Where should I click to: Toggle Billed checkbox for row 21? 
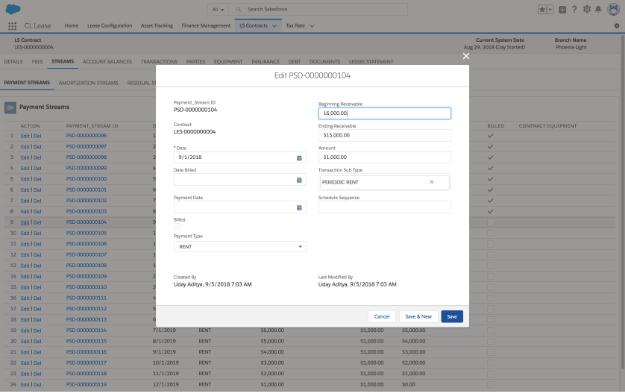pos(491,352)
